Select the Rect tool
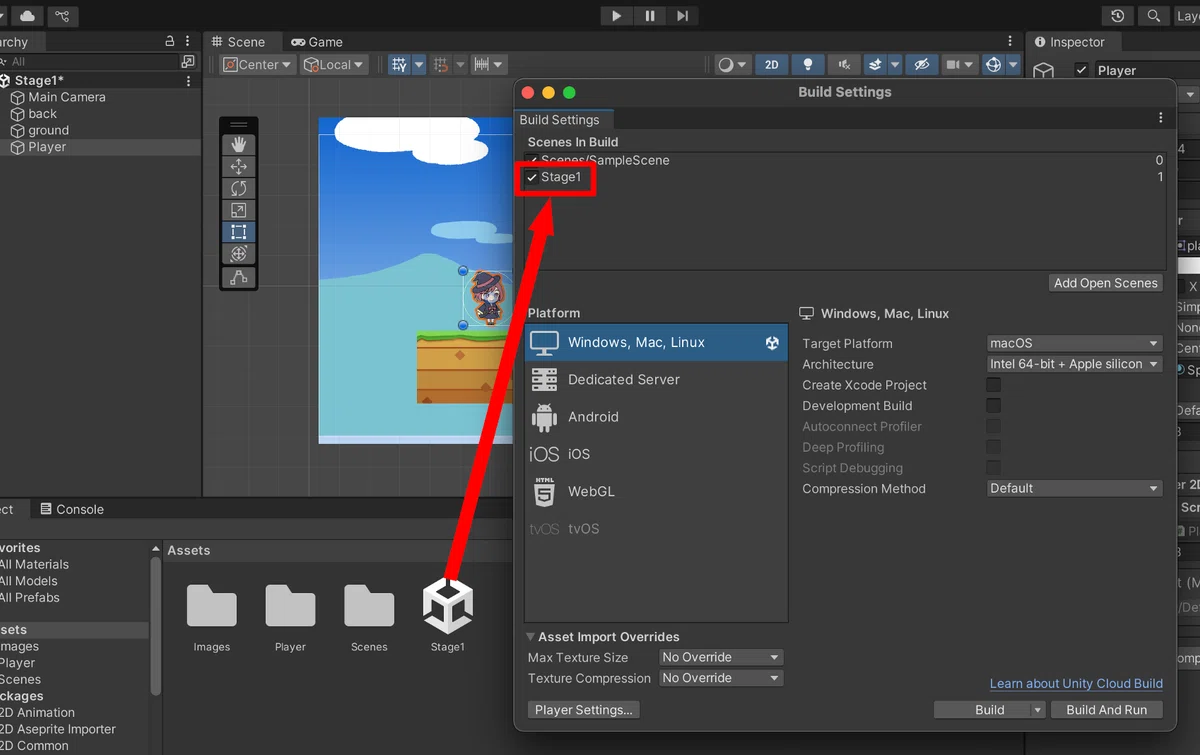 tap(239, 232)
